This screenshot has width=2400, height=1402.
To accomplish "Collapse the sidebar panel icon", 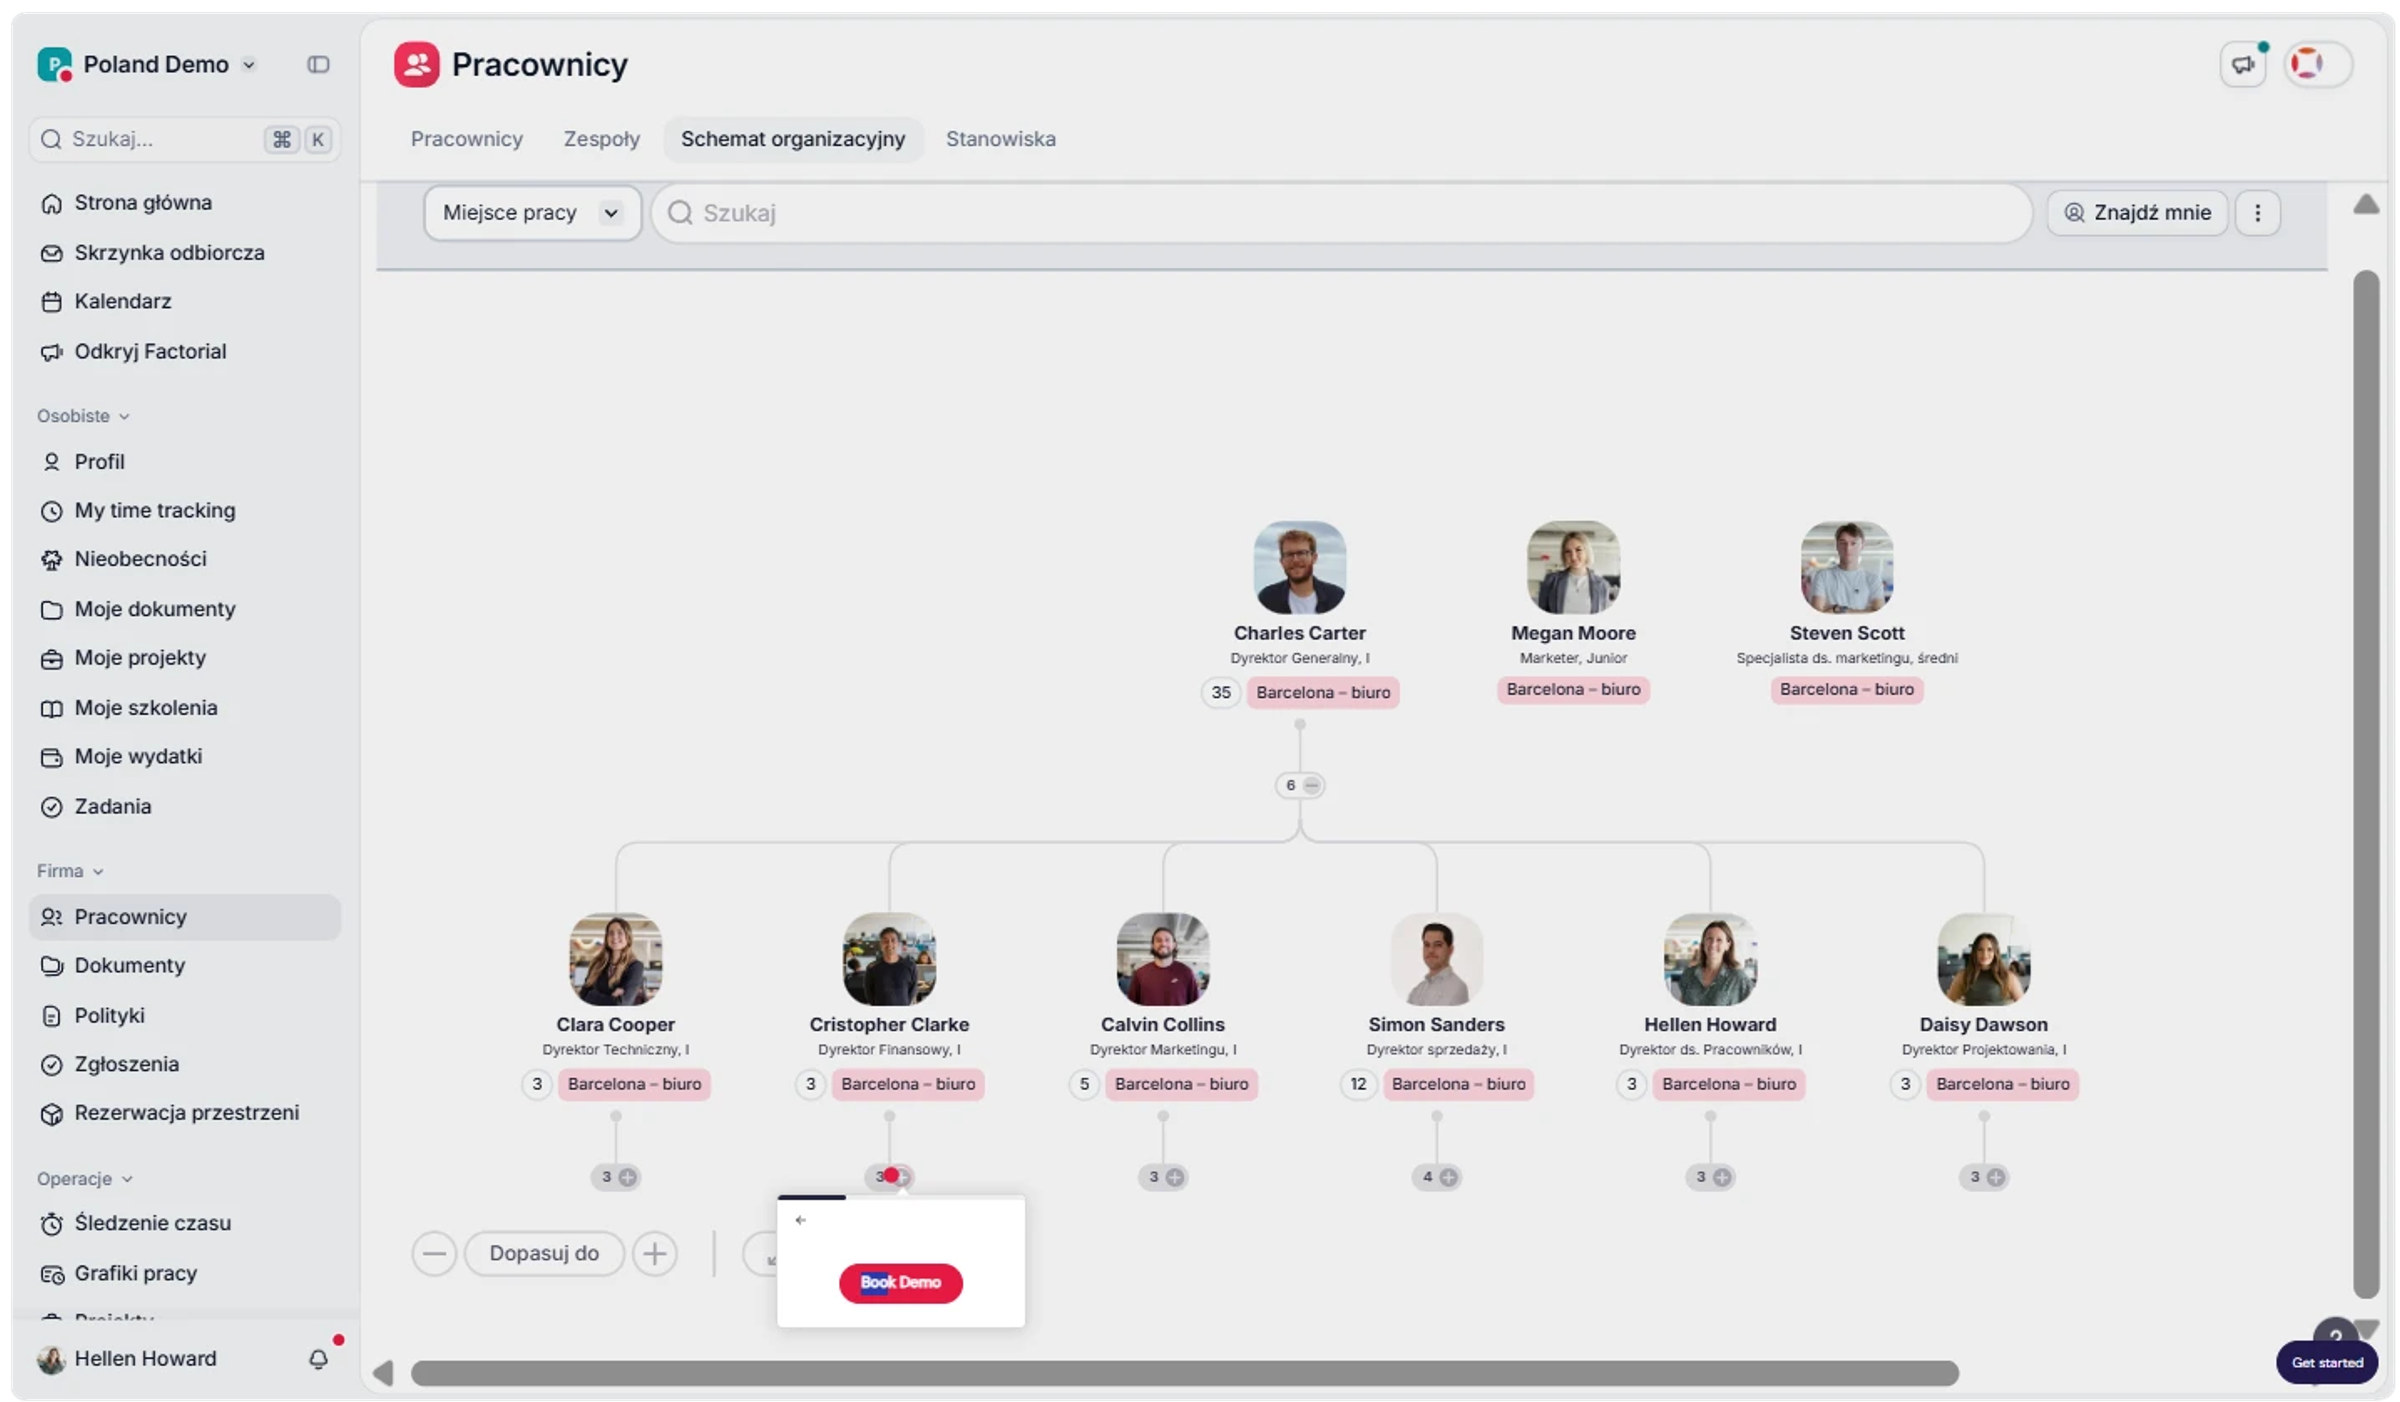I will [x=318, y=64].
